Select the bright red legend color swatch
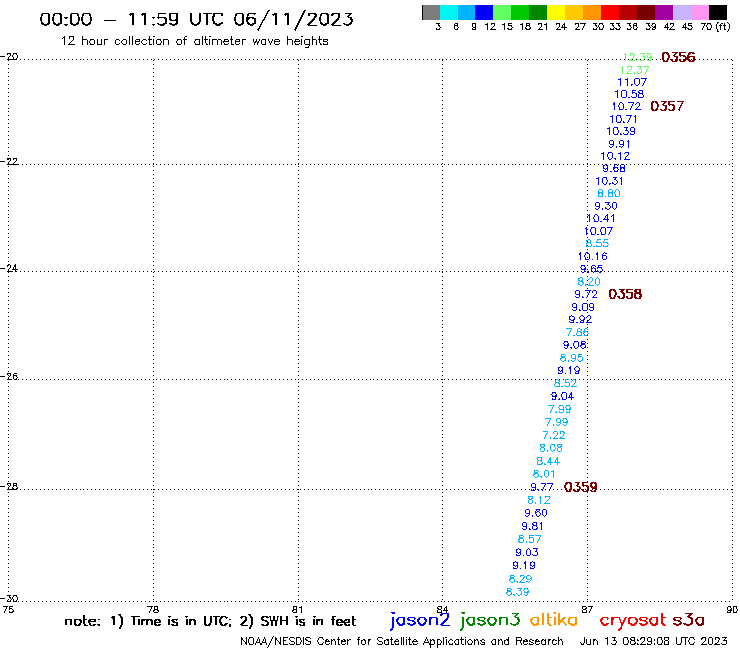 pyautogui.click(x=610, y=12)
